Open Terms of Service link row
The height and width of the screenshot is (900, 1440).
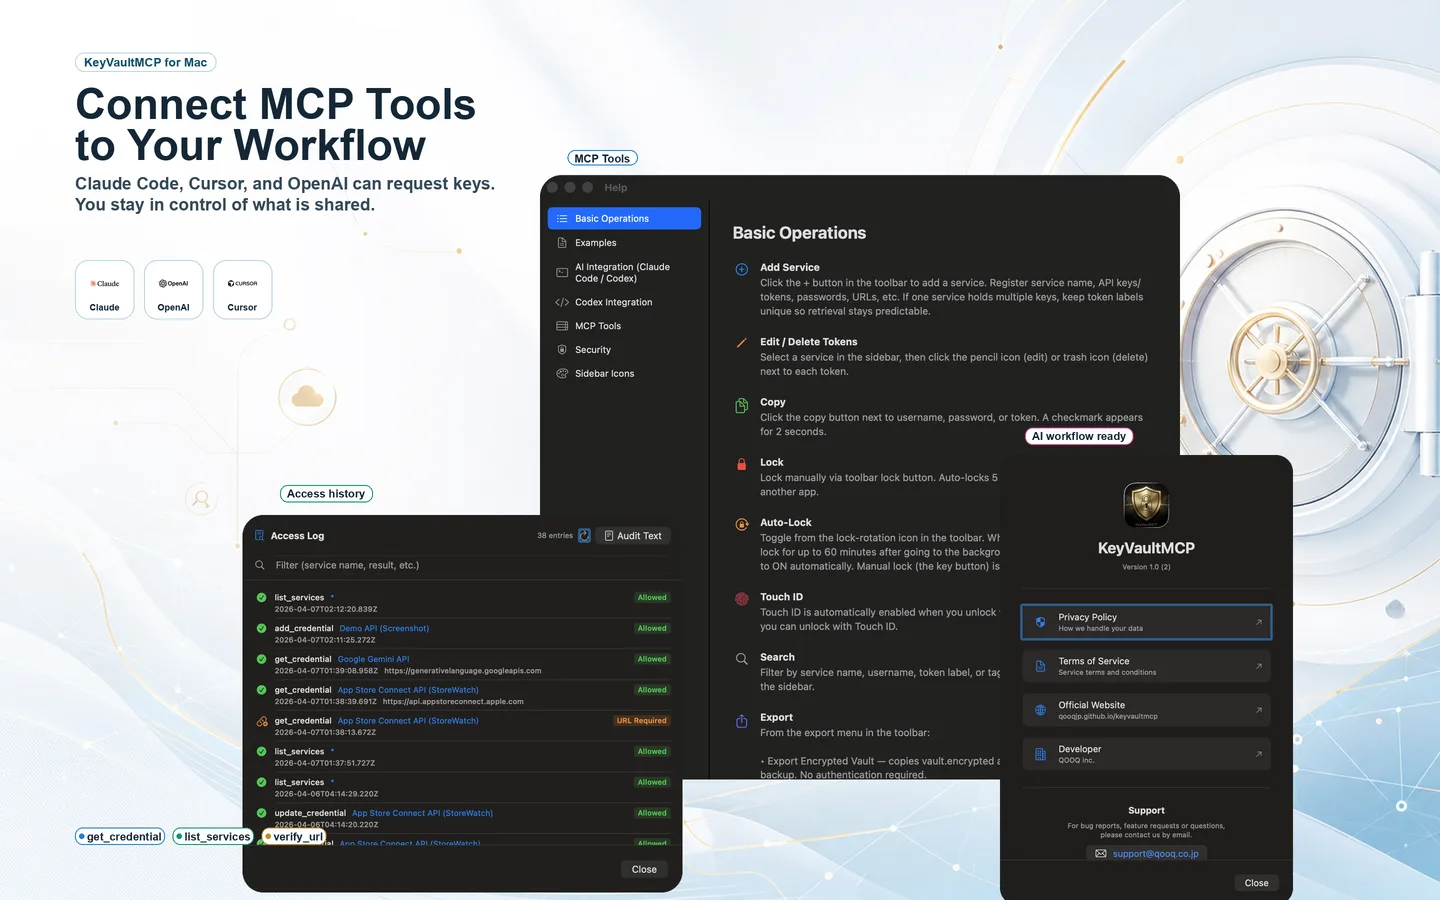[x=1146, y=666]
